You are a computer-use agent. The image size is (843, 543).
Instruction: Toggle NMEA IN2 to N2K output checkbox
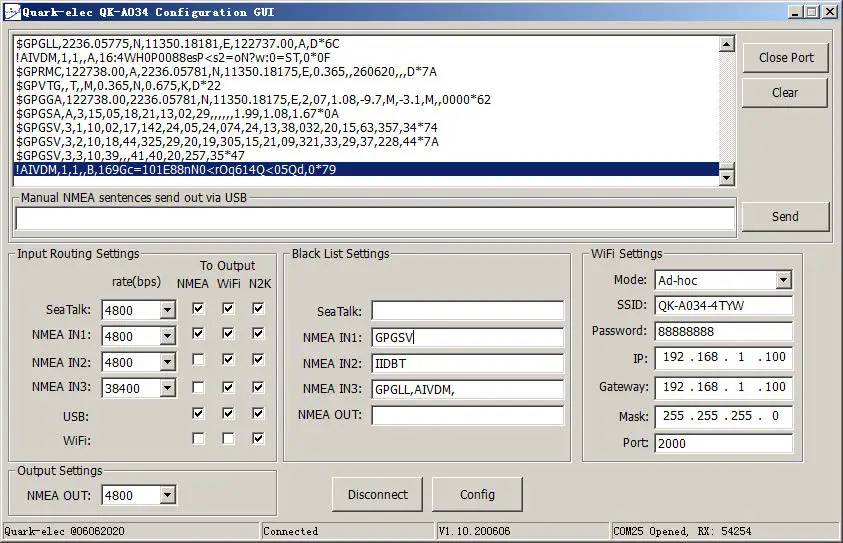tap(258, 359)
